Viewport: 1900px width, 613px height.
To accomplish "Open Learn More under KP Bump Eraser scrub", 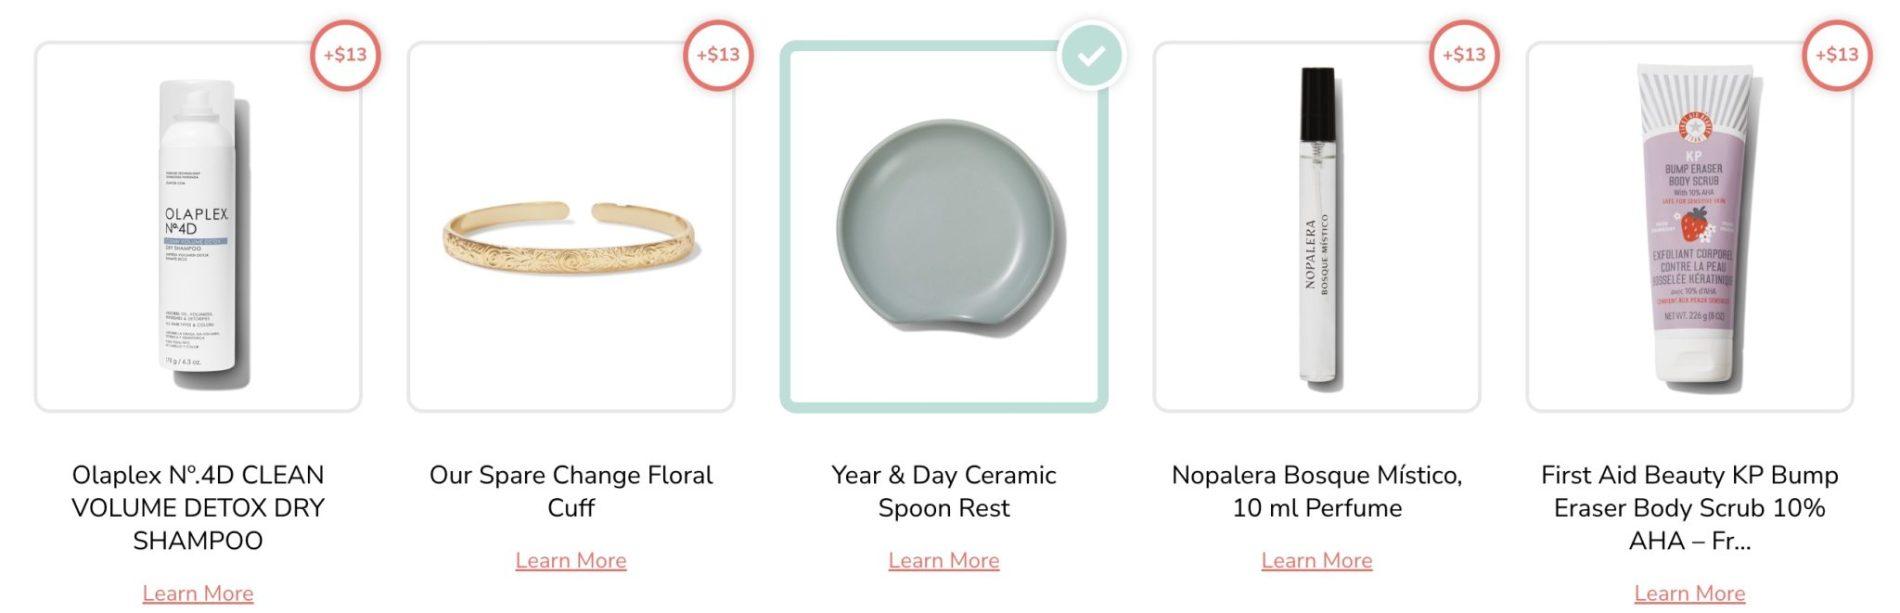I will click(x=1690, y=594).
